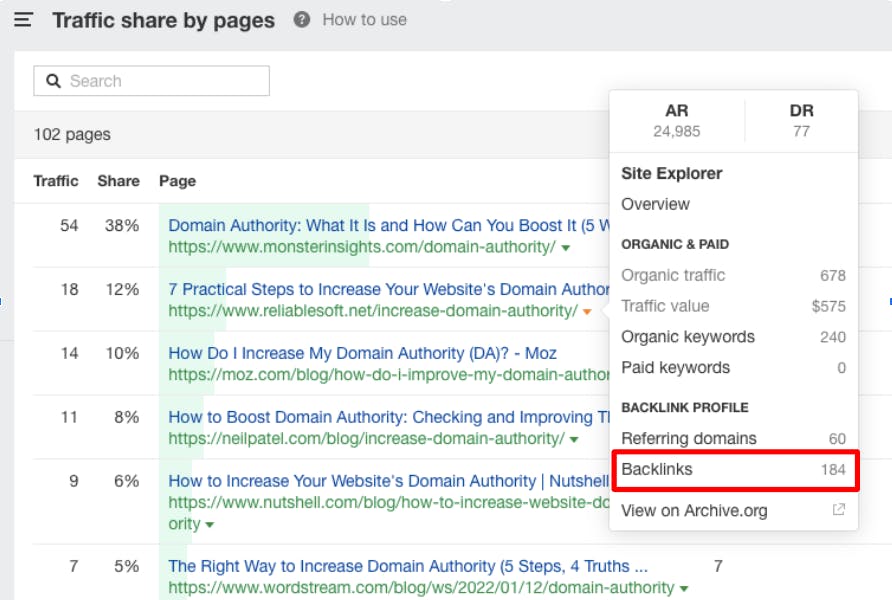Open 'Domain Authority: What It Is' page title

(389, 226)
